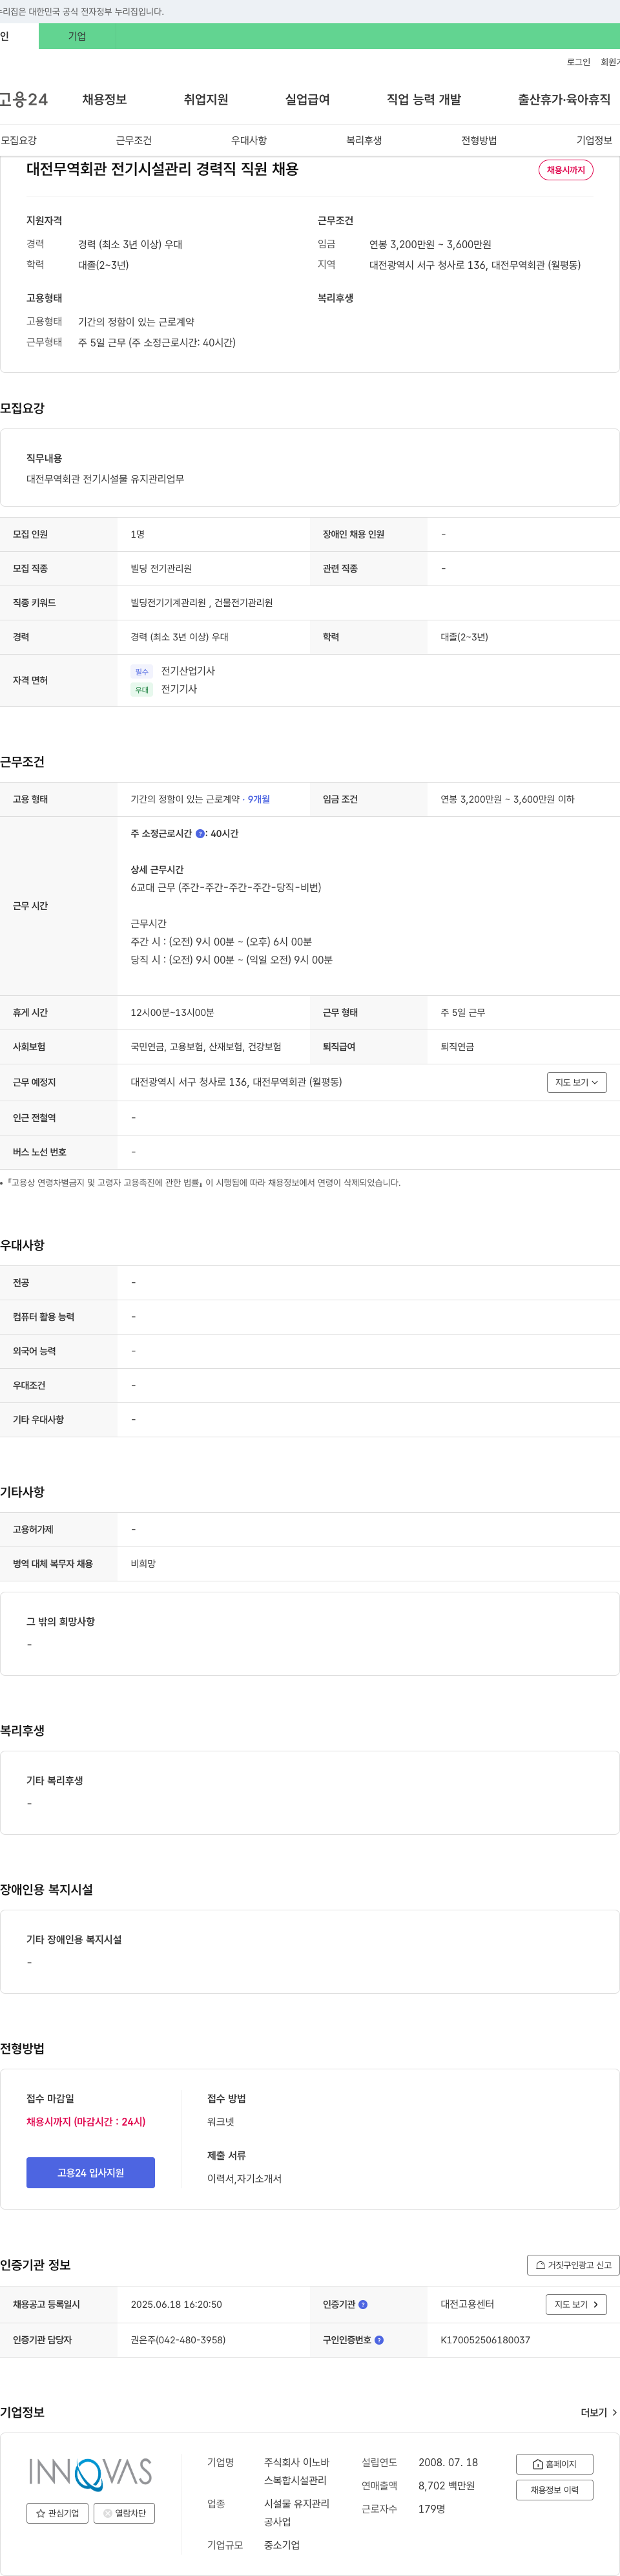Screen dimensions: 620x2576
Task: Click the 채용정보 이력 button
Action: pyautogui.click(x=555, y=2490)
